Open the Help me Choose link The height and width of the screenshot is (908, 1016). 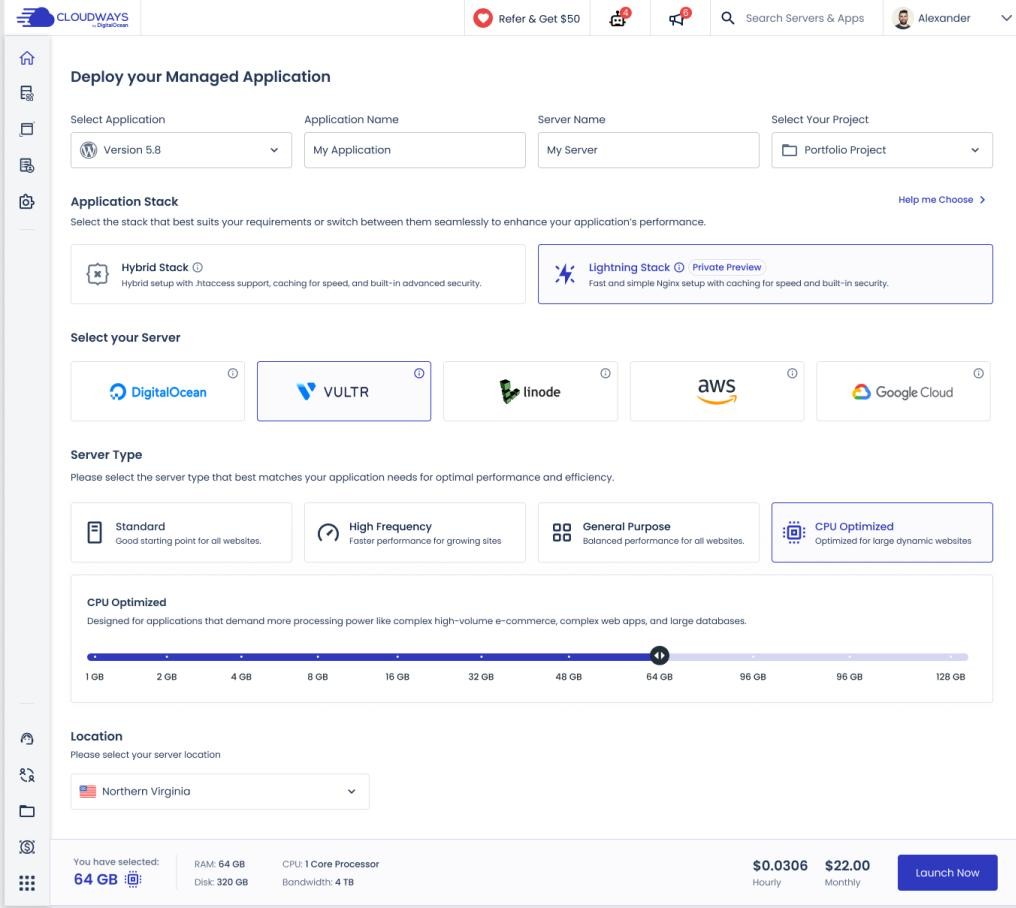point(941,200)
